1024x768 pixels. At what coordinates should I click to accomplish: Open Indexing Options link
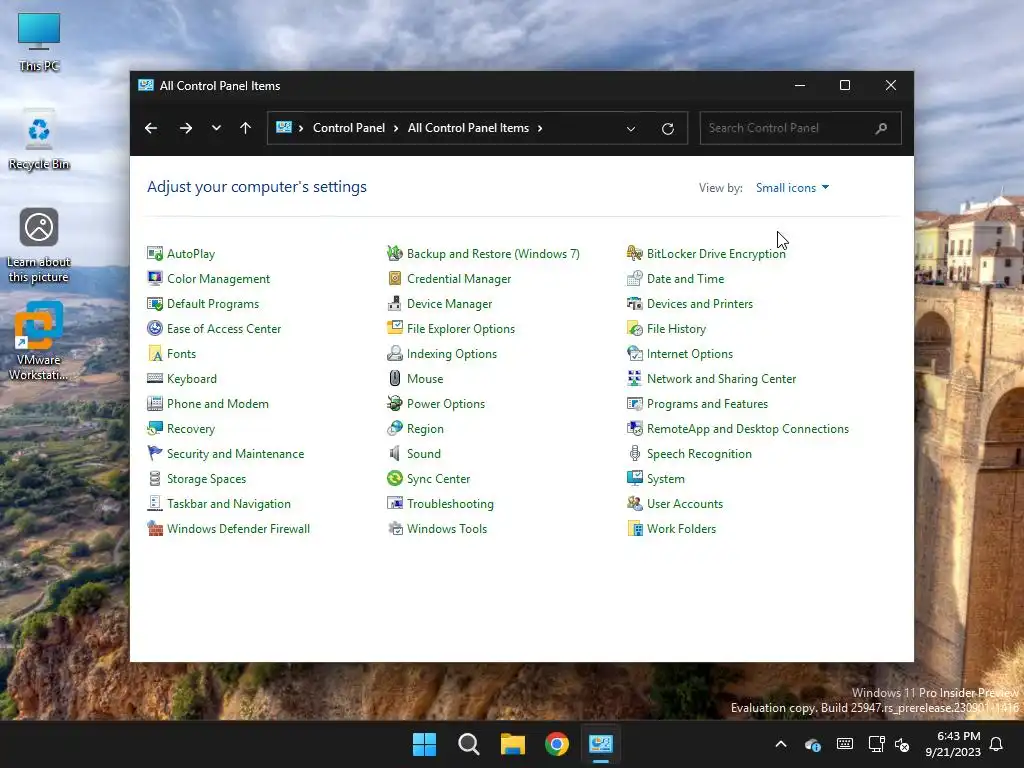[452, 353]
